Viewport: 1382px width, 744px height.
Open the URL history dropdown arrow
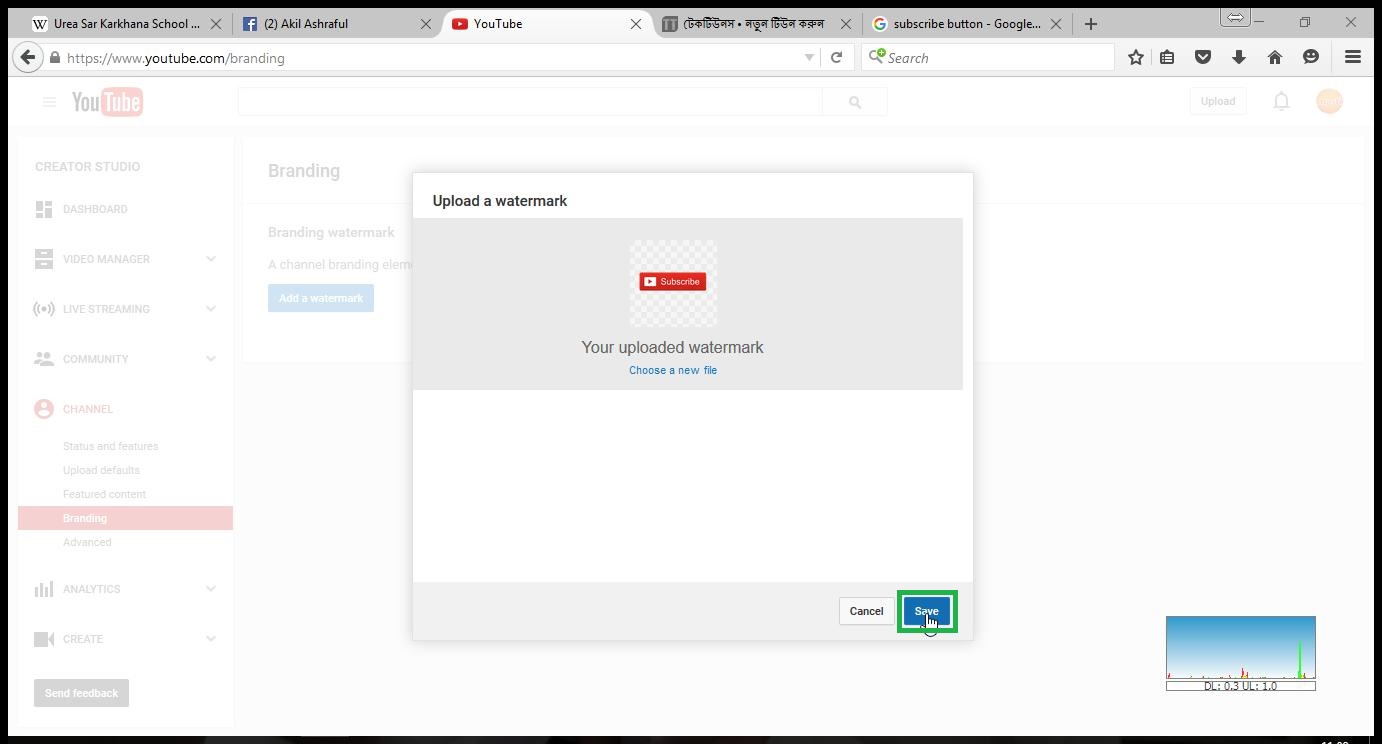[x=809, y=58]
